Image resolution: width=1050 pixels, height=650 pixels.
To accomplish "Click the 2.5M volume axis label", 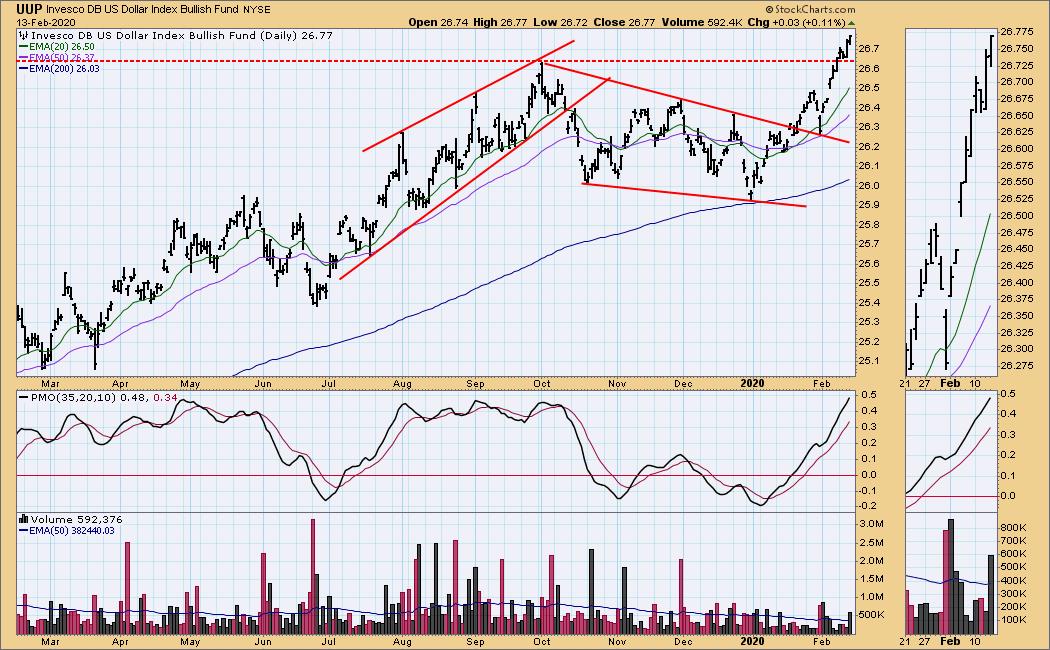I will tap(871, 542).
